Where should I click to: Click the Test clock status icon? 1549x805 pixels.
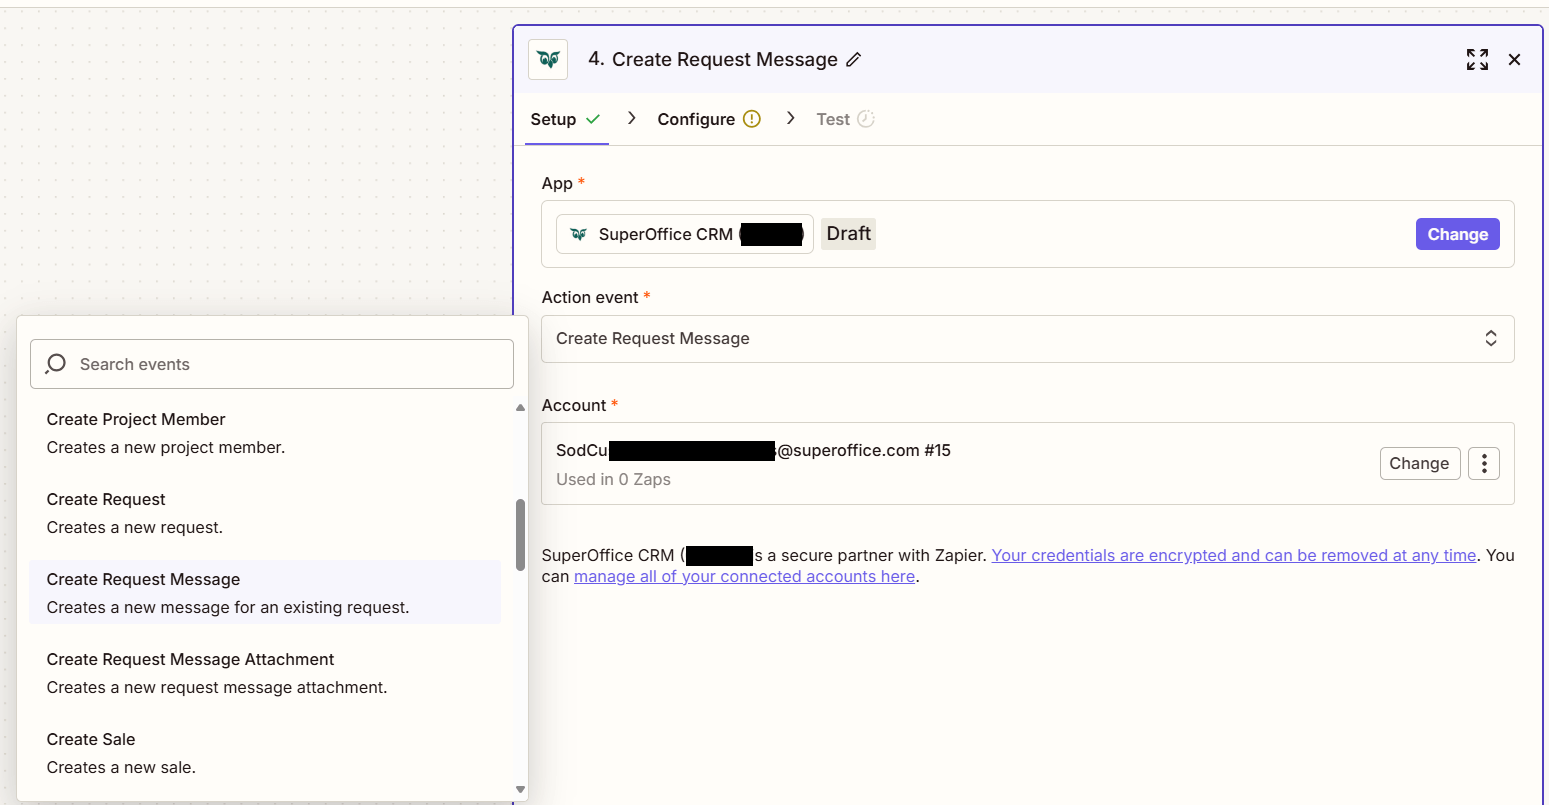866,119
